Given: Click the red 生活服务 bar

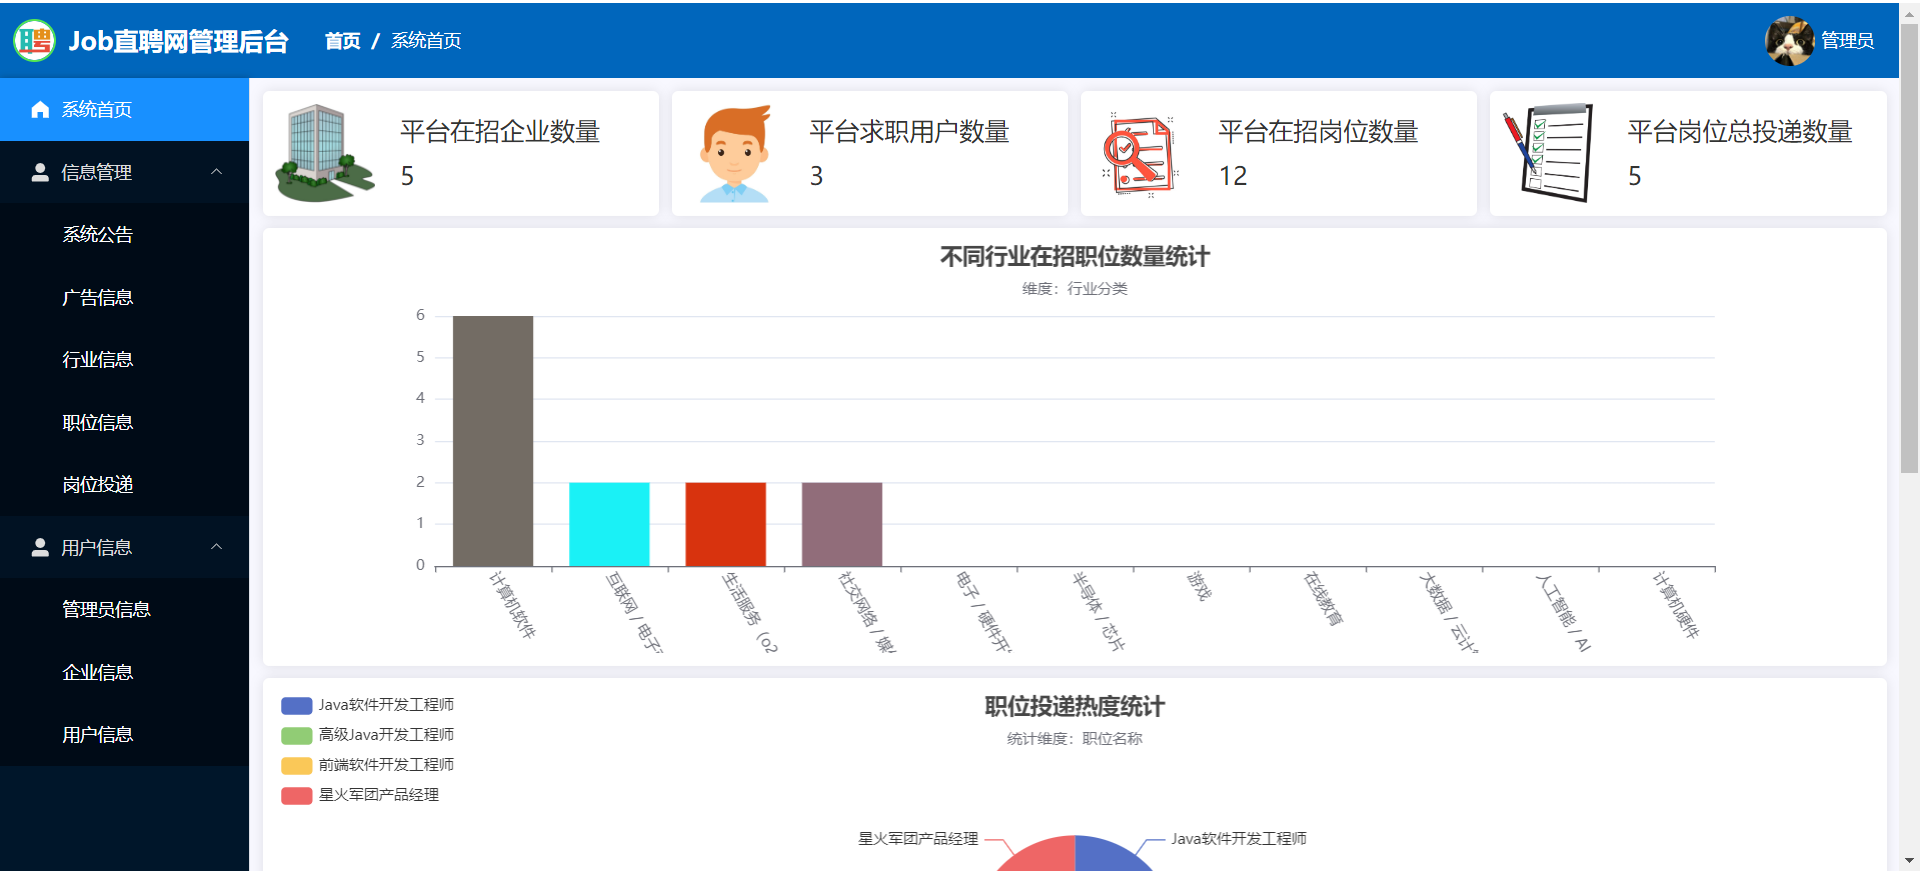Looking at the screenshot, I should 726,524.
